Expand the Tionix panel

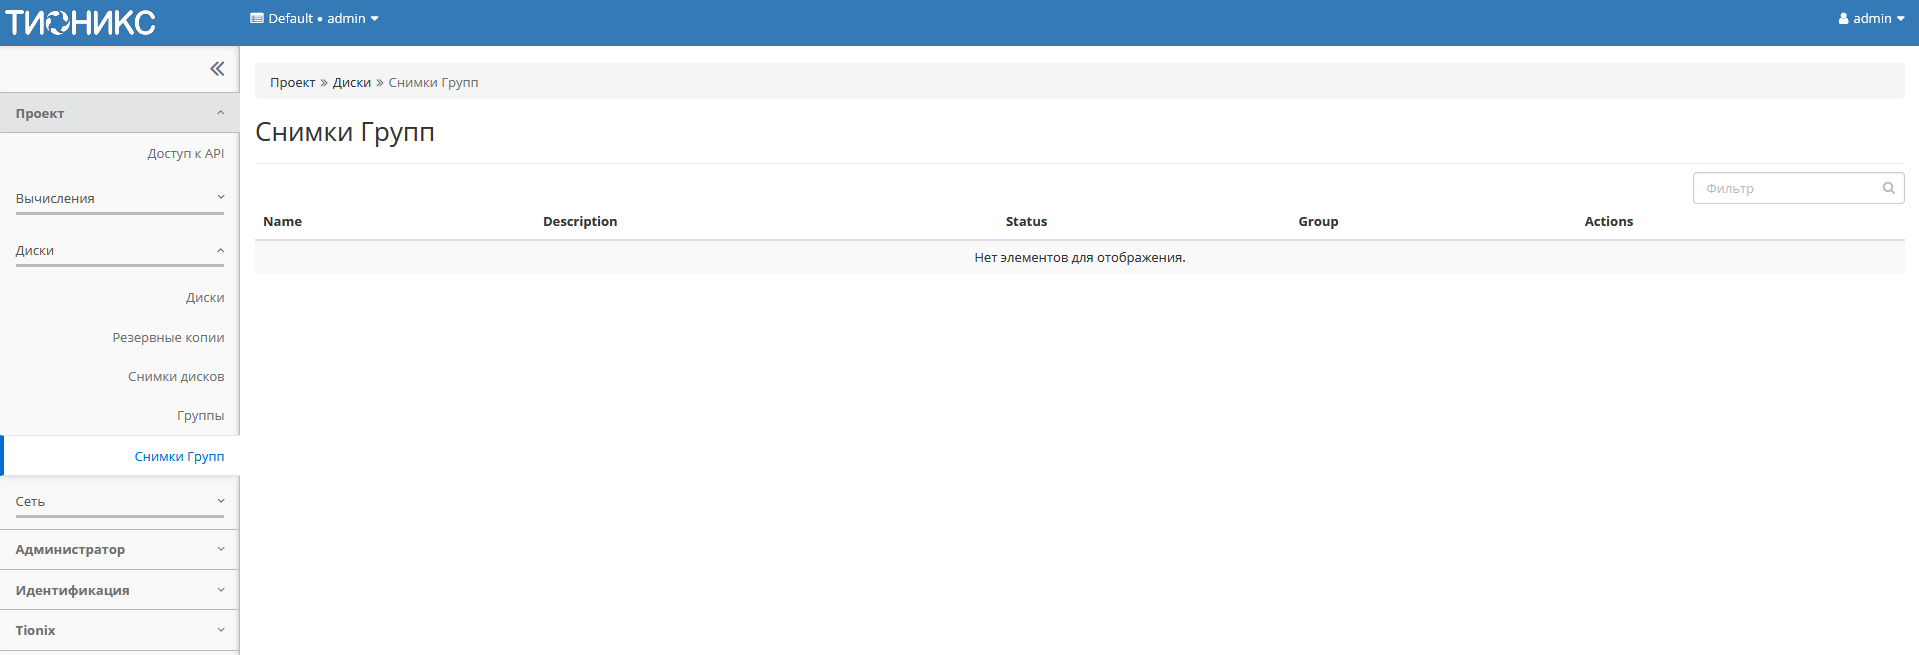pos(119,630)
